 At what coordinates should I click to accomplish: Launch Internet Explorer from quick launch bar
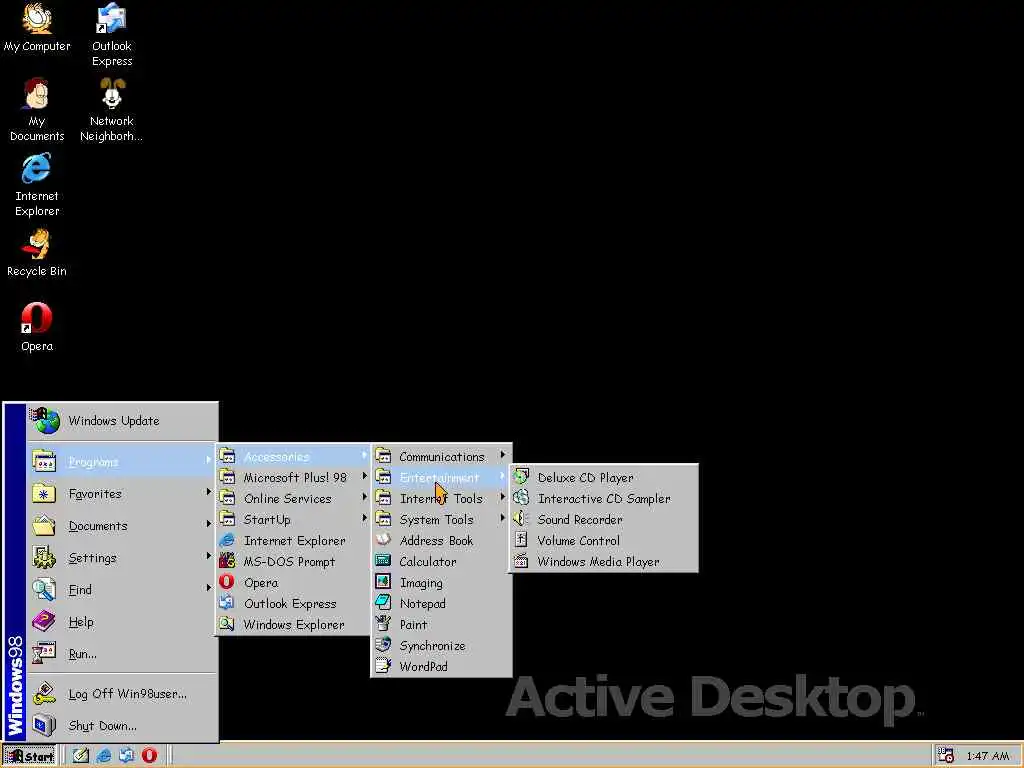[x=104, y=756]
